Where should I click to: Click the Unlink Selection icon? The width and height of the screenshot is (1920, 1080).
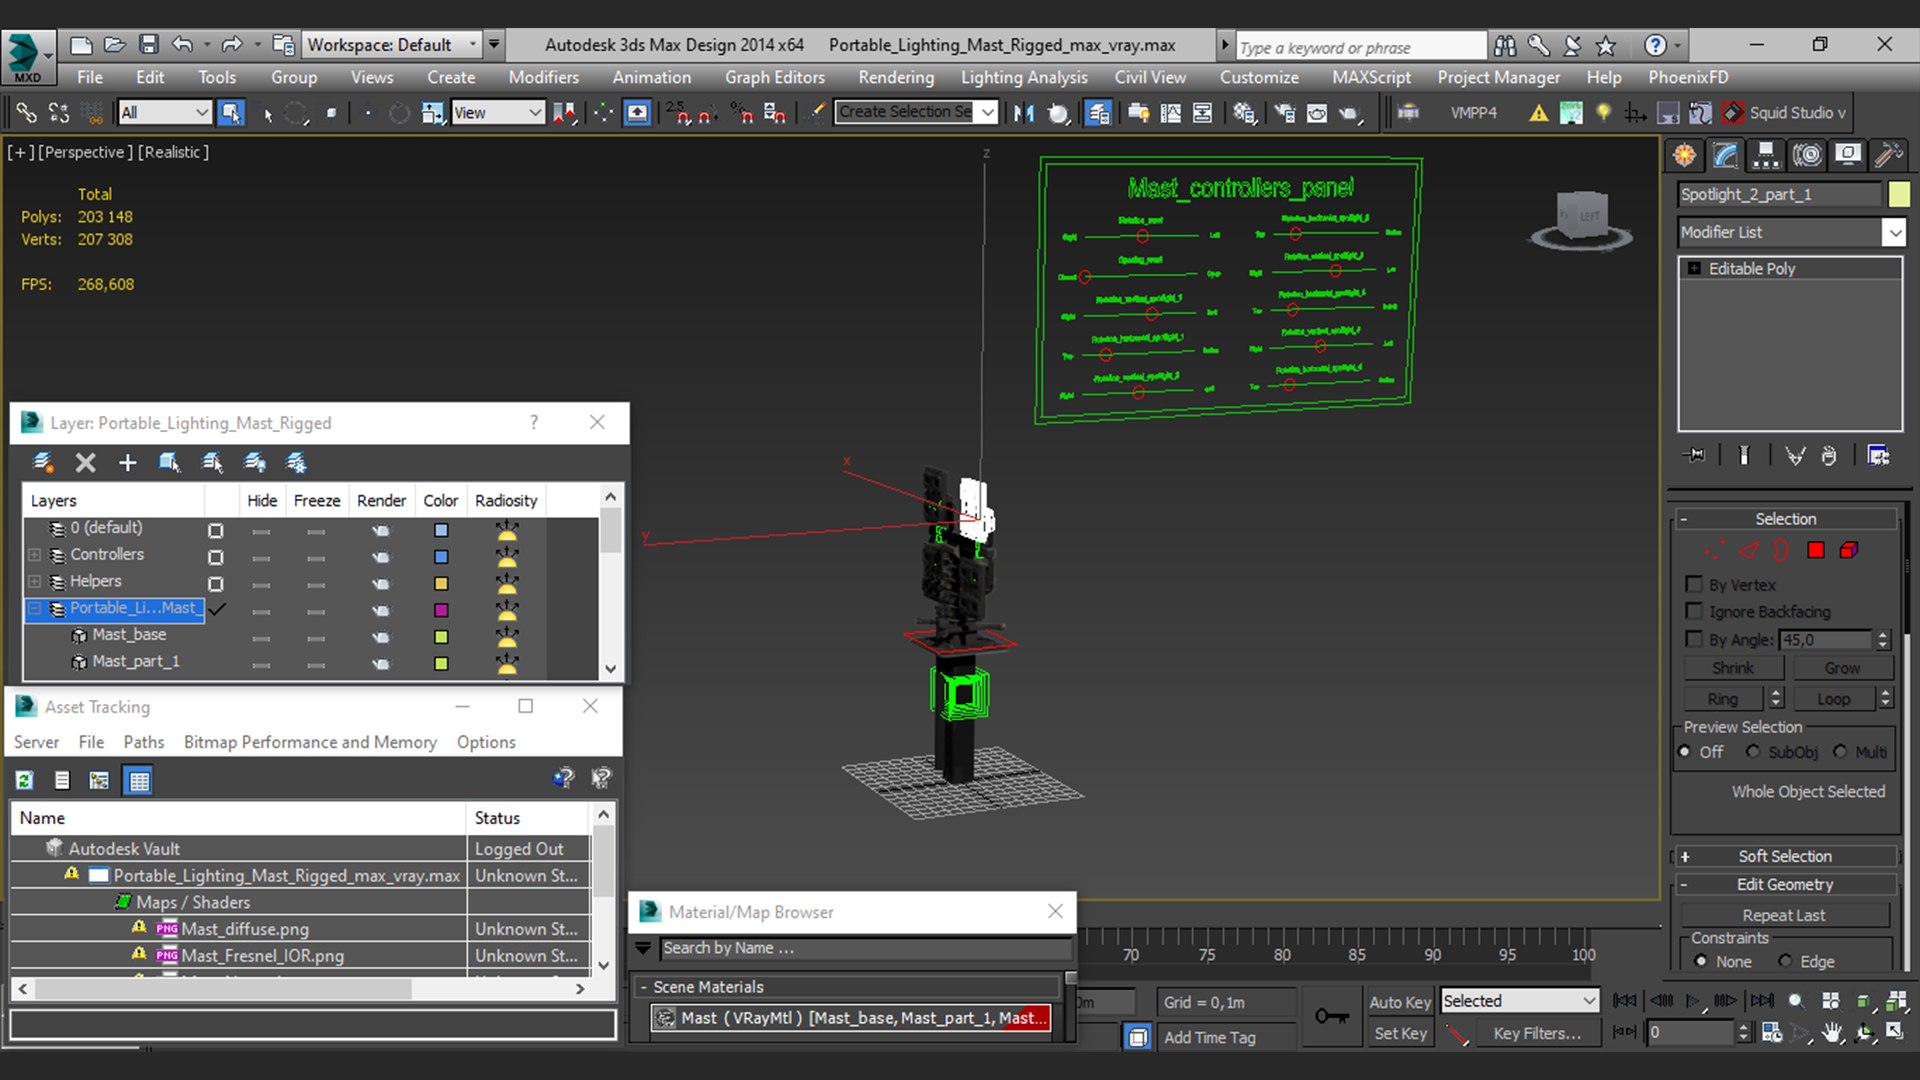[59, 113]
